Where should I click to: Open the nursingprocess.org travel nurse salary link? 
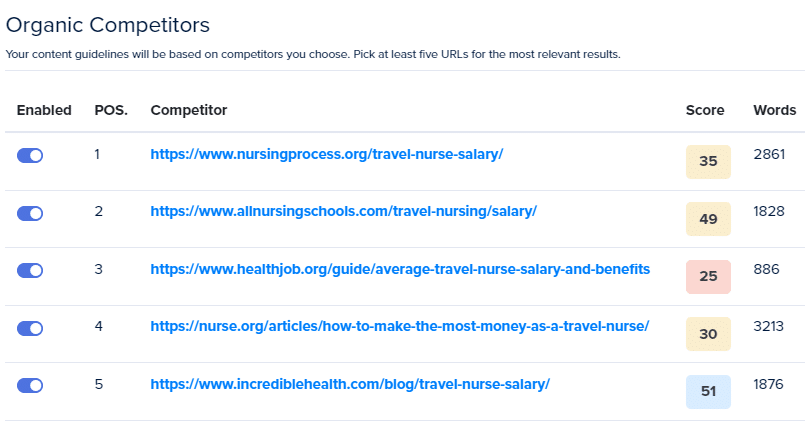pos(326,154)
